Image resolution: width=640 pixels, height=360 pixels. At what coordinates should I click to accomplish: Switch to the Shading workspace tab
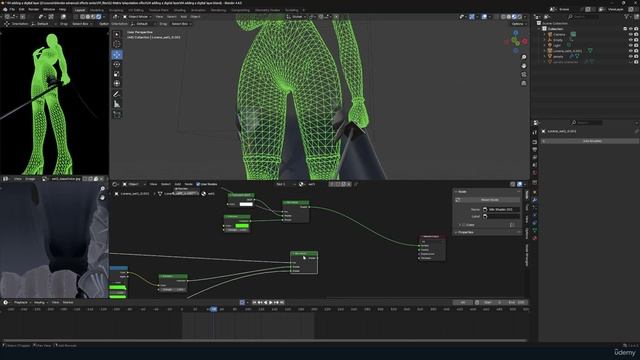[x=180, y=10]
